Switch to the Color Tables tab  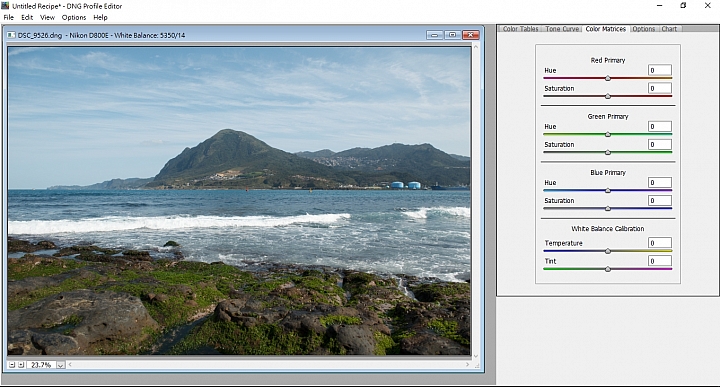520,29
